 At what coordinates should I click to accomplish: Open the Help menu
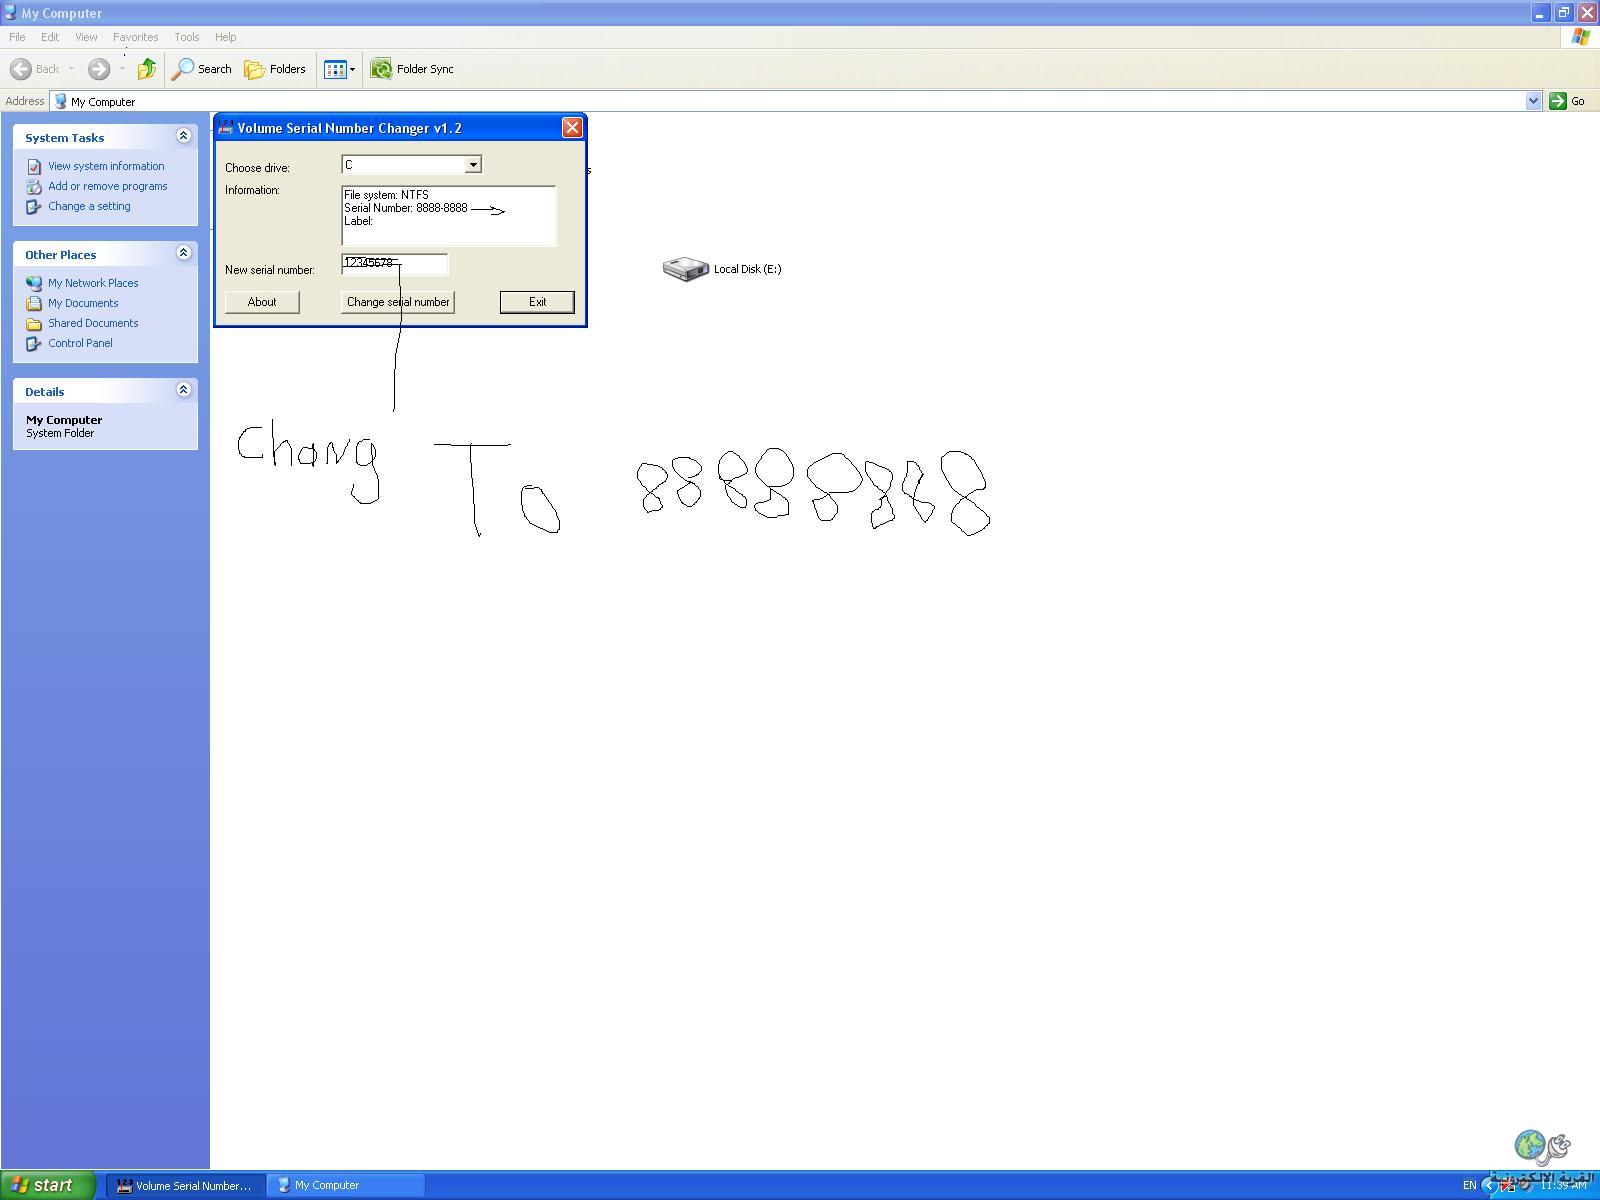pyautogui.click(x=226, y=37)
